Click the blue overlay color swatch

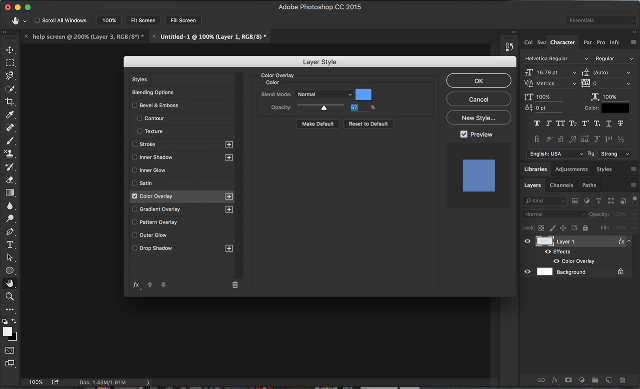coord(363,94)
